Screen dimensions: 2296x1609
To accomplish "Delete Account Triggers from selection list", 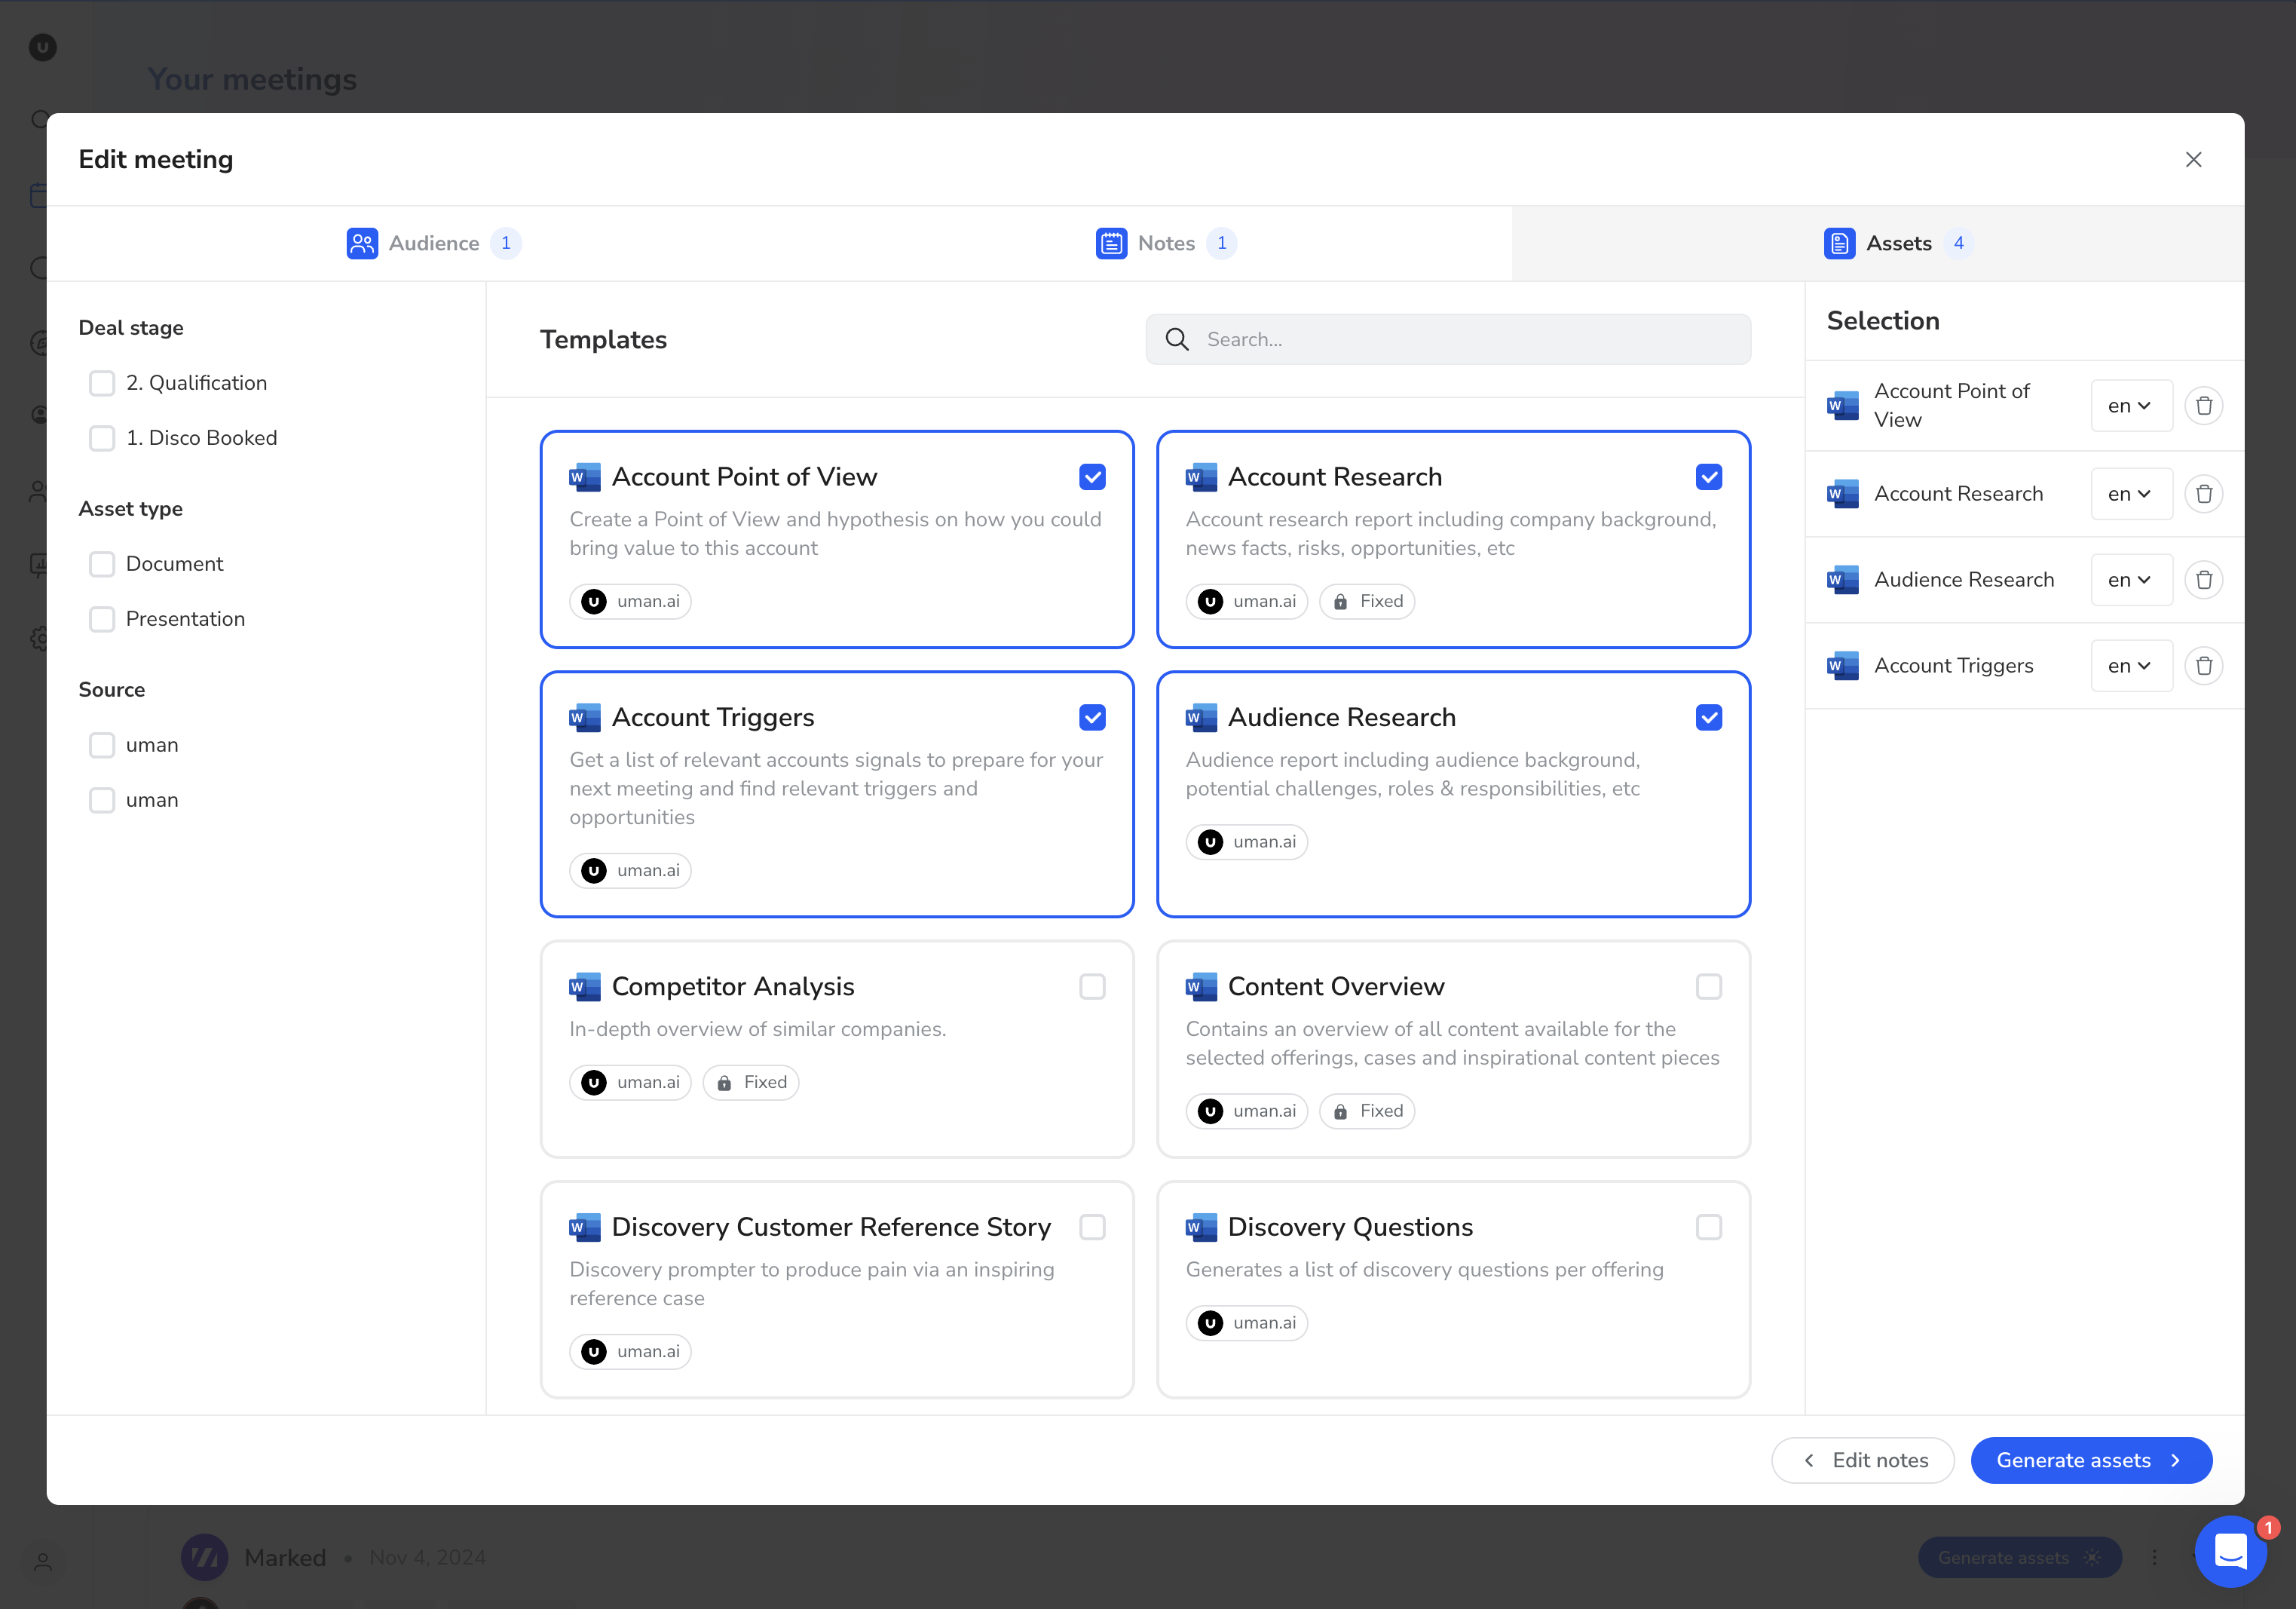I will 2203,666.
